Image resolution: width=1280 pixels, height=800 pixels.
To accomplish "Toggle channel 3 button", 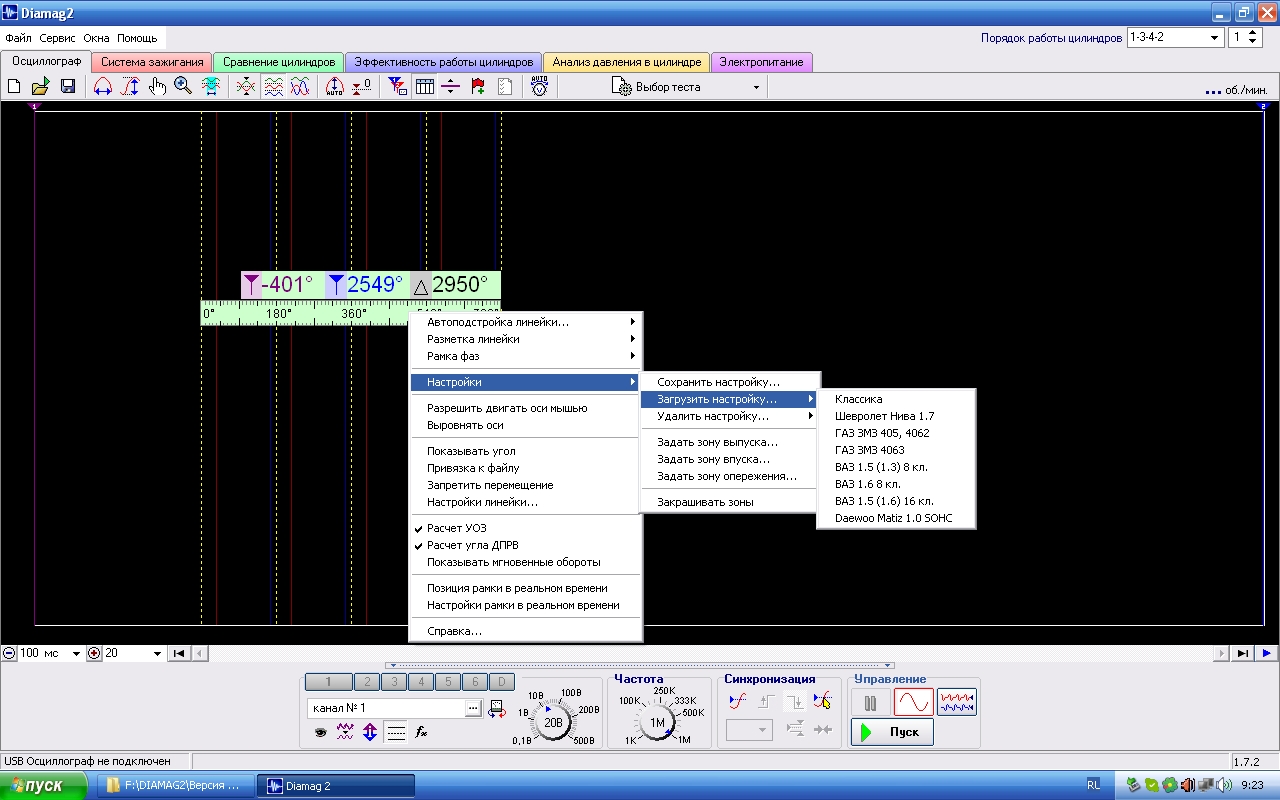I will click(x=394, y=682).
